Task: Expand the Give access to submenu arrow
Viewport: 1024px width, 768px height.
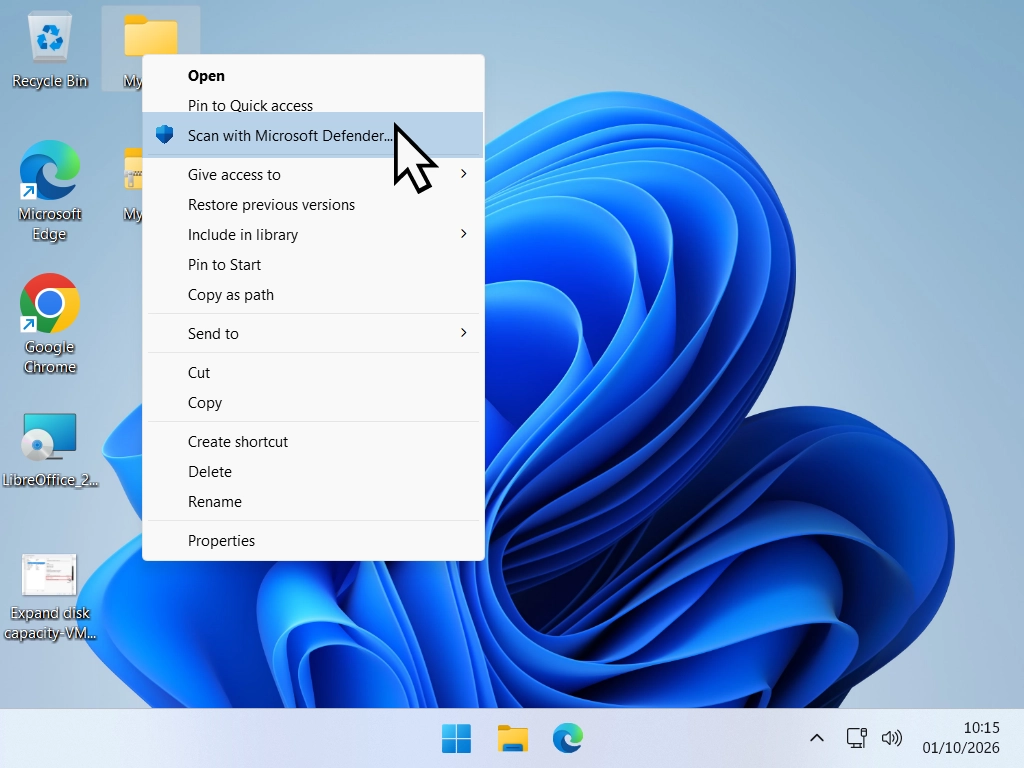Action: (x=463, y=174)
